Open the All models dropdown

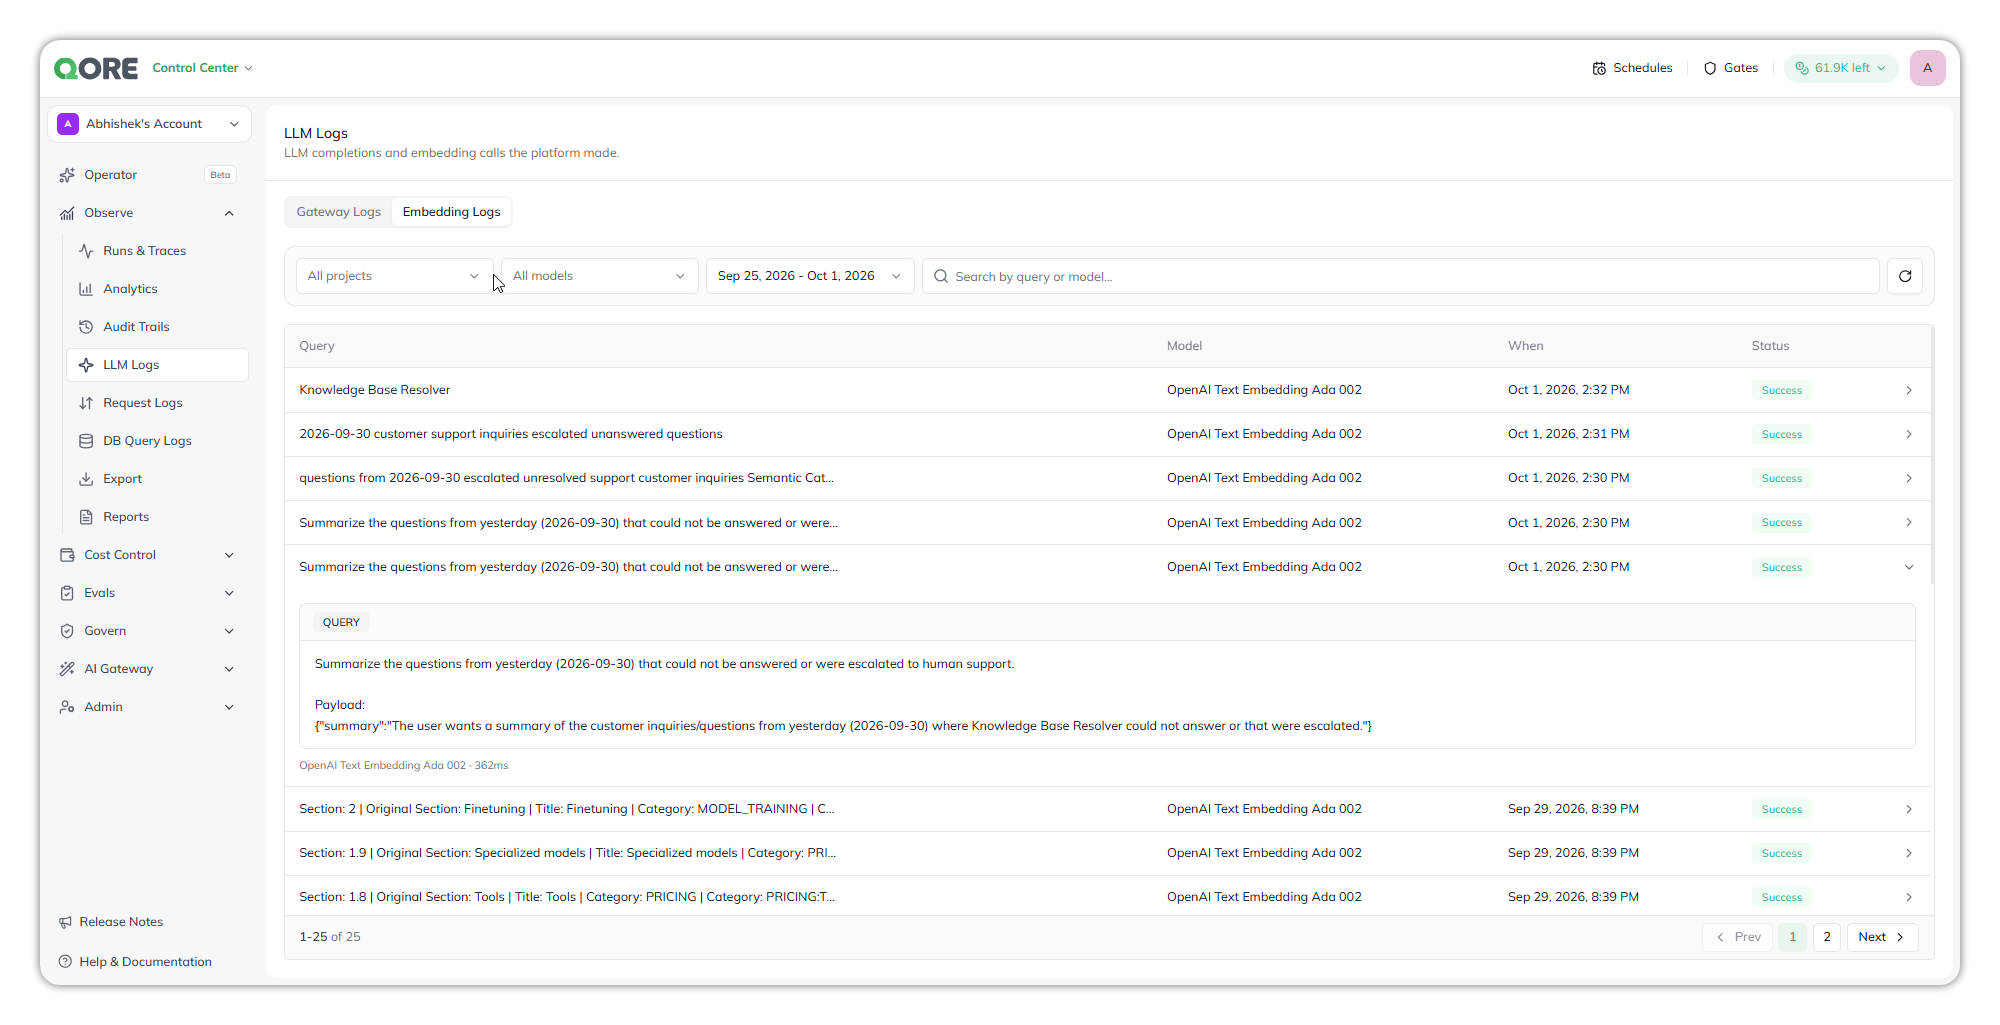(x=599, y=276)
